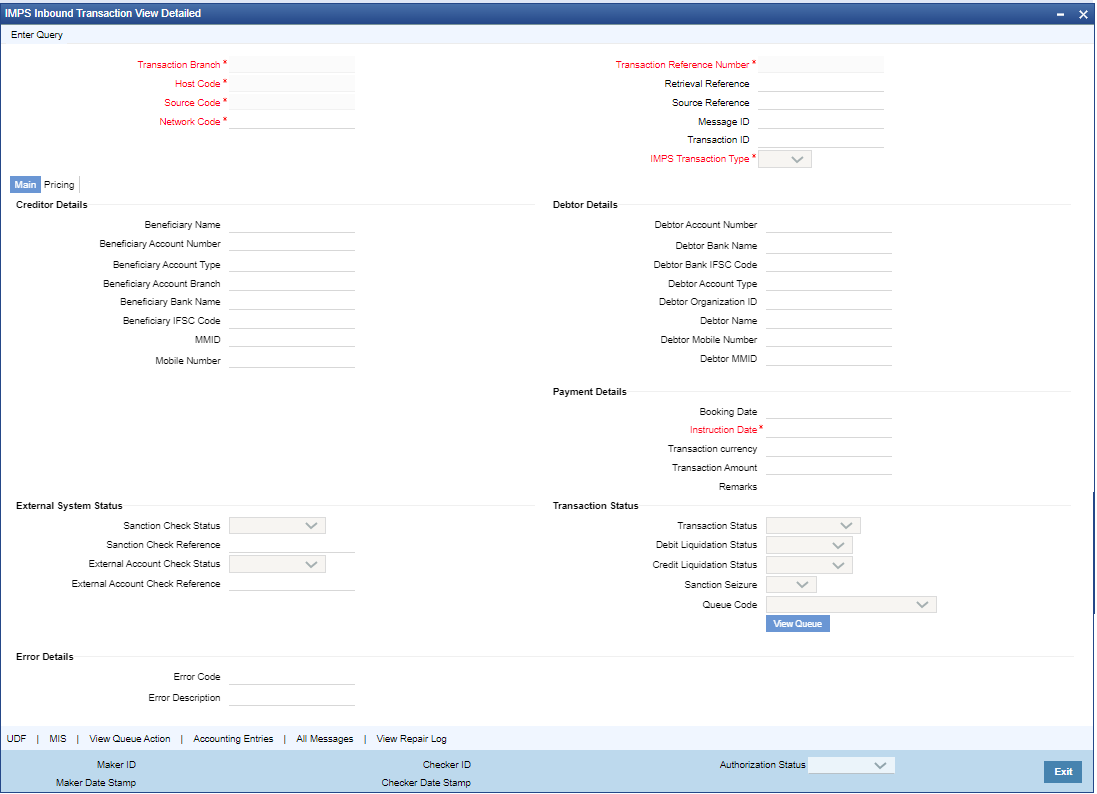The height and width of the screenshot is (794, 1097).
Task: Click the Transaction currency field
Action: tap(829, 448)
